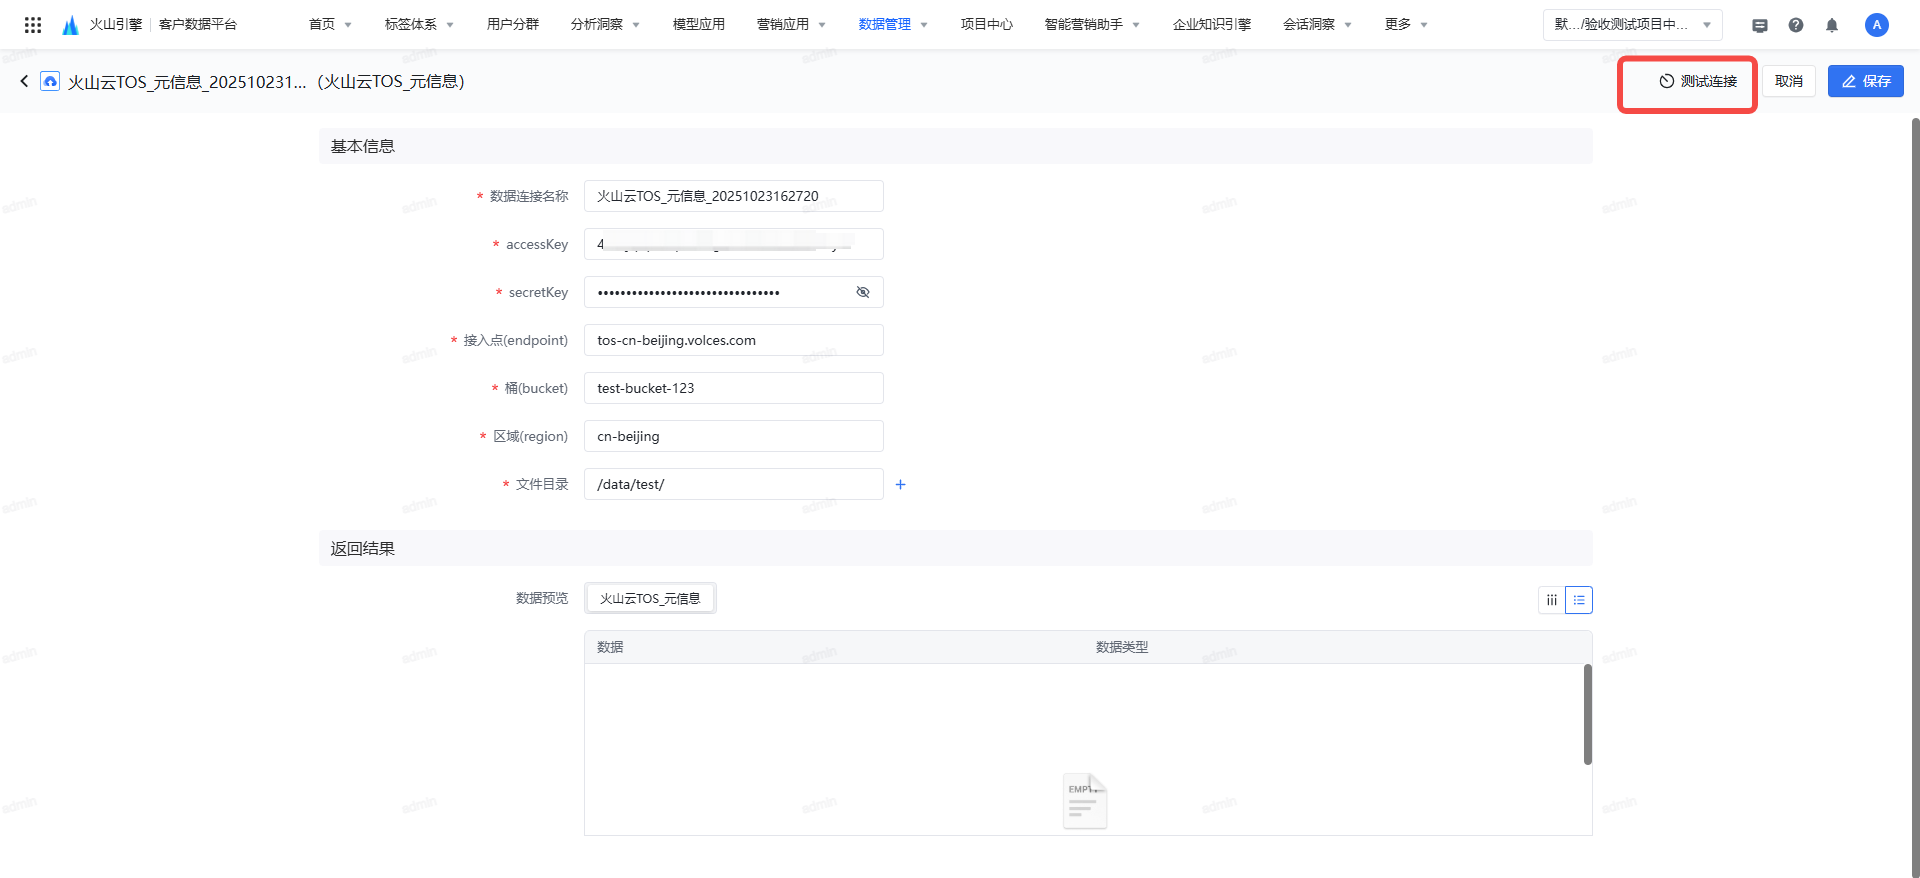Click the 桶(bucket) input field

pyautogui.click(x=733, y=388)
